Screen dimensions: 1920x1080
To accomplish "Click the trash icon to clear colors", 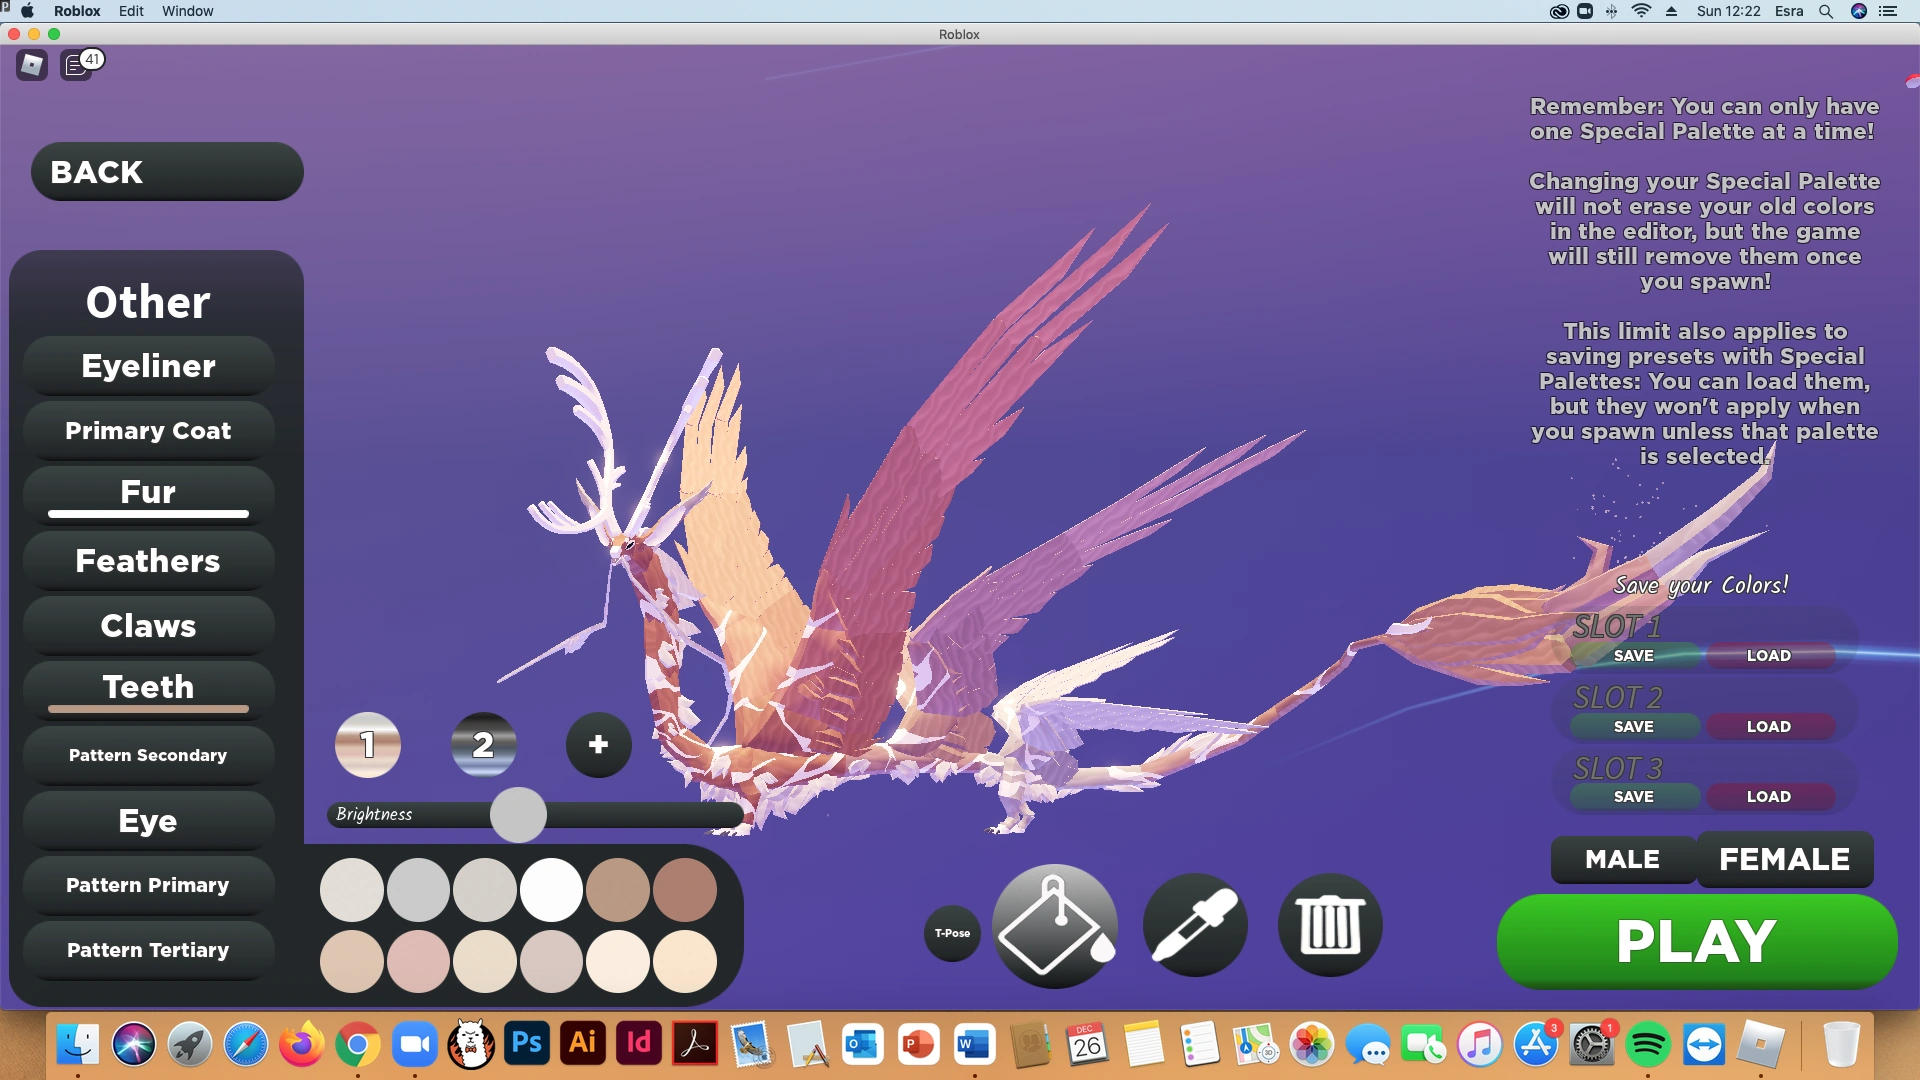I will pyautogui.click(x=1328, y=924).
